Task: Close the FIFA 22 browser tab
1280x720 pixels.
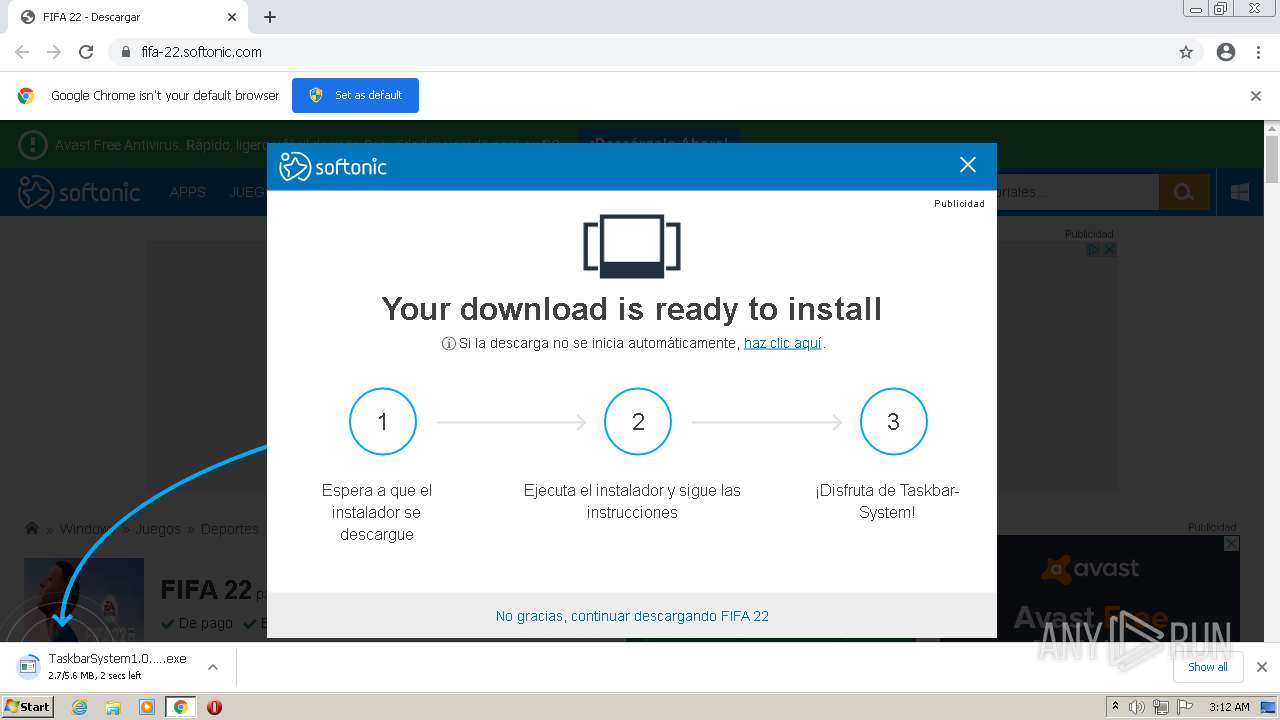Action: pos(232,17)
